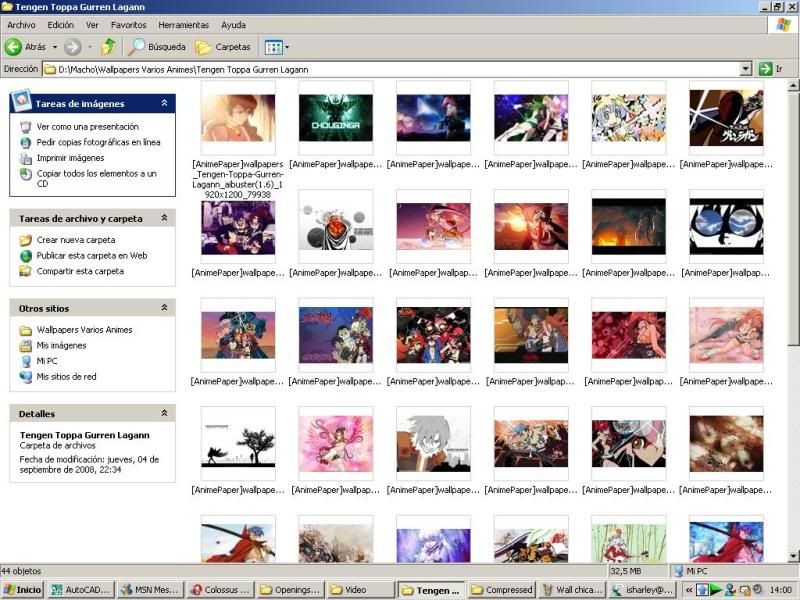
Task: Collapse the Tareas de archivo y carpeta panel
Action: coord(164,218)
